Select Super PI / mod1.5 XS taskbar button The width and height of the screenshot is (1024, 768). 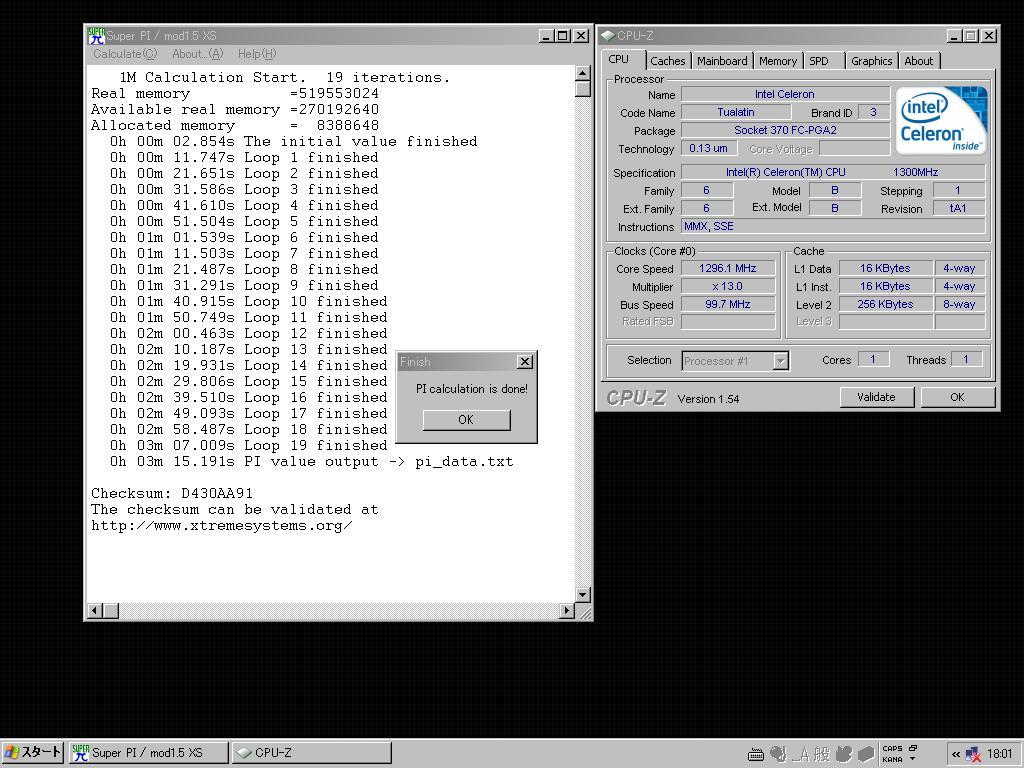click(148, 752)
